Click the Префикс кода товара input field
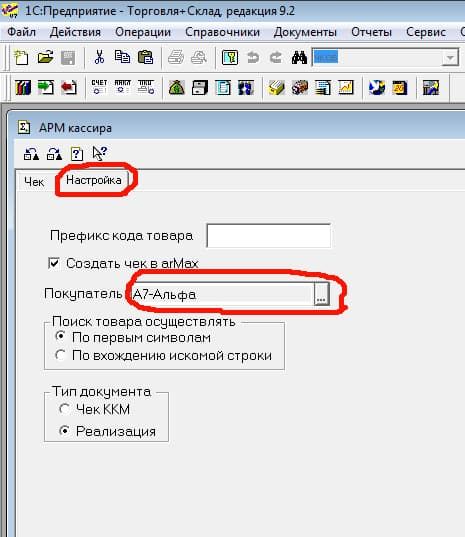This screenshot has width=465, height=537. pos(268,236)
